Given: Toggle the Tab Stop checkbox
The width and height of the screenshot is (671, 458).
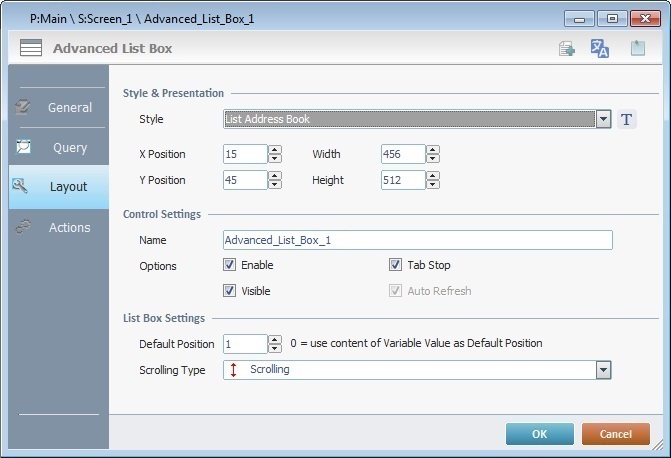Looking at the screenshot, I should click(395, 265).
